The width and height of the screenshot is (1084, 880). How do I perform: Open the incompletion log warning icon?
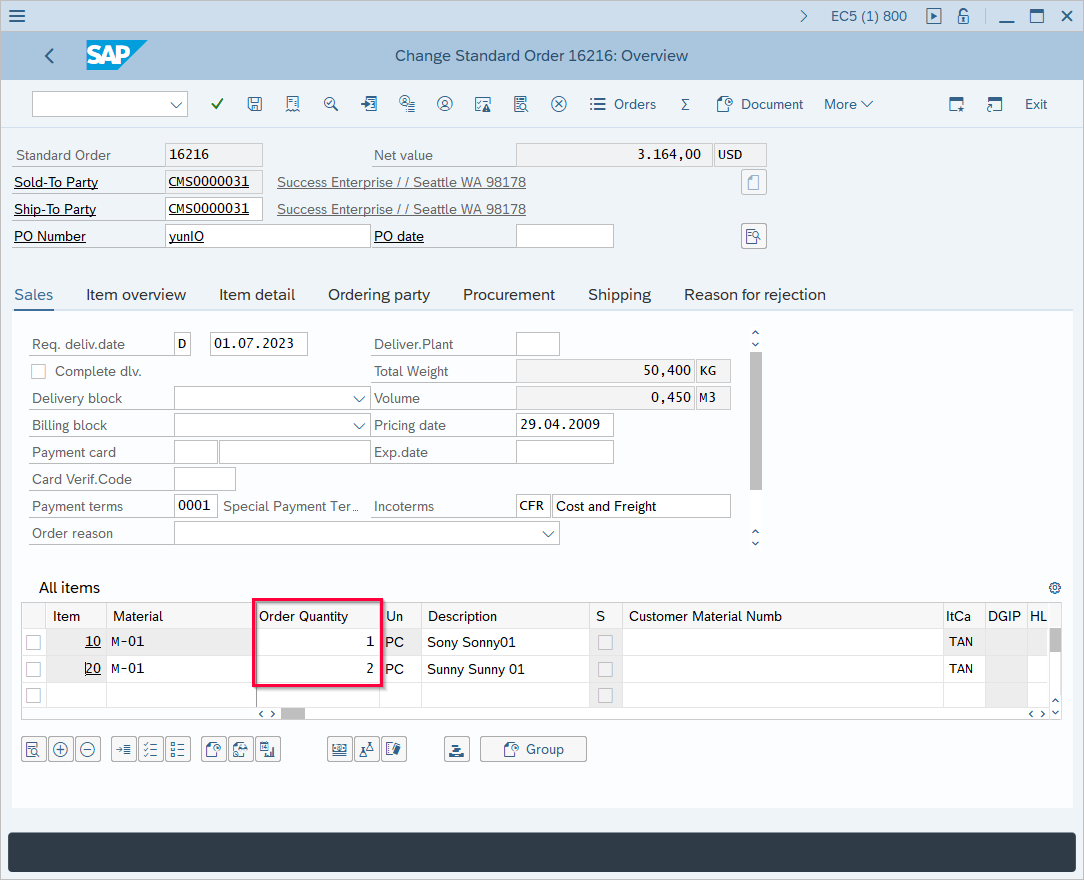coord(483,104)
